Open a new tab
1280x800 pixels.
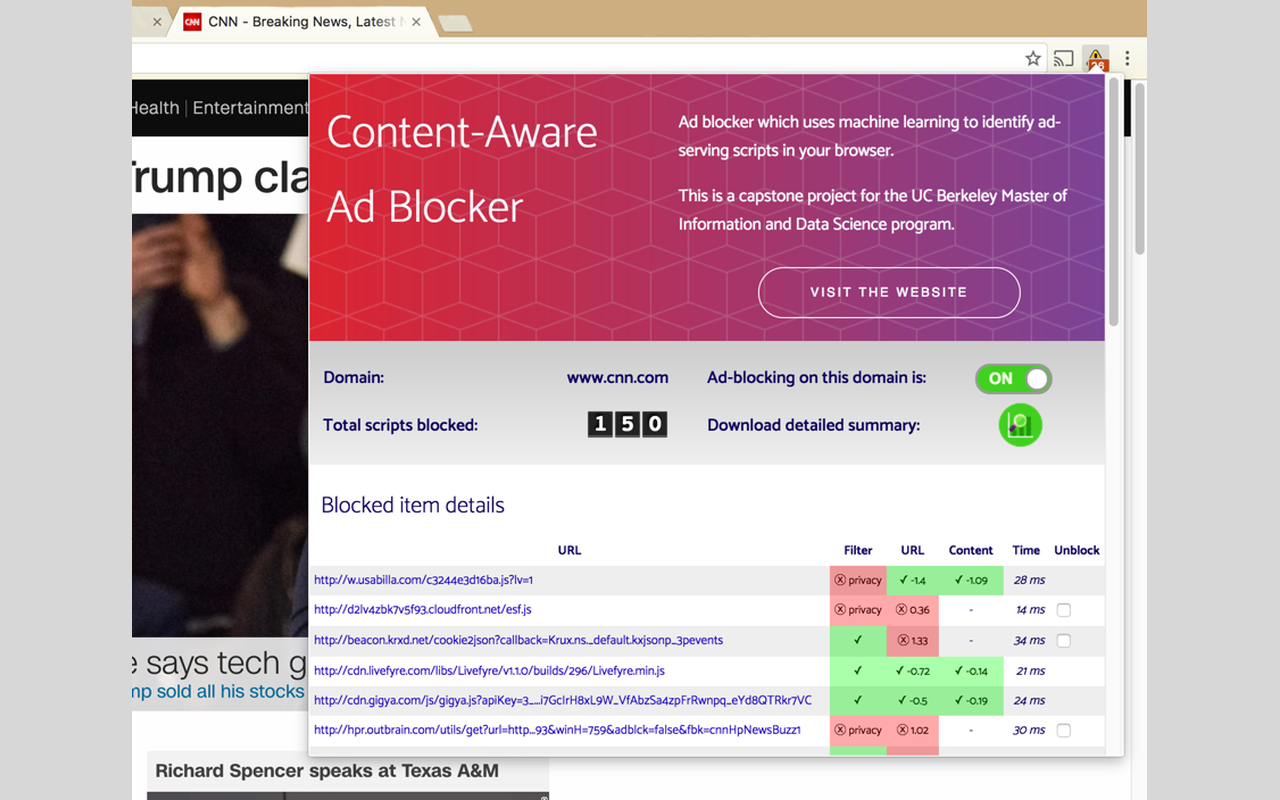(455, 24)
